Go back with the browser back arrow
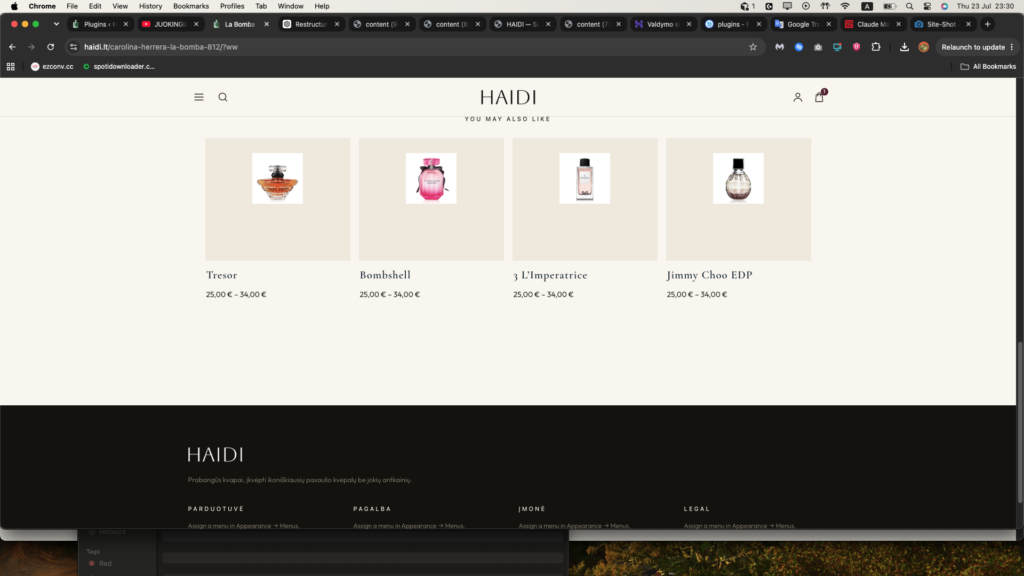The height and width of the screenshot is (576, 1024). [12, 47]
